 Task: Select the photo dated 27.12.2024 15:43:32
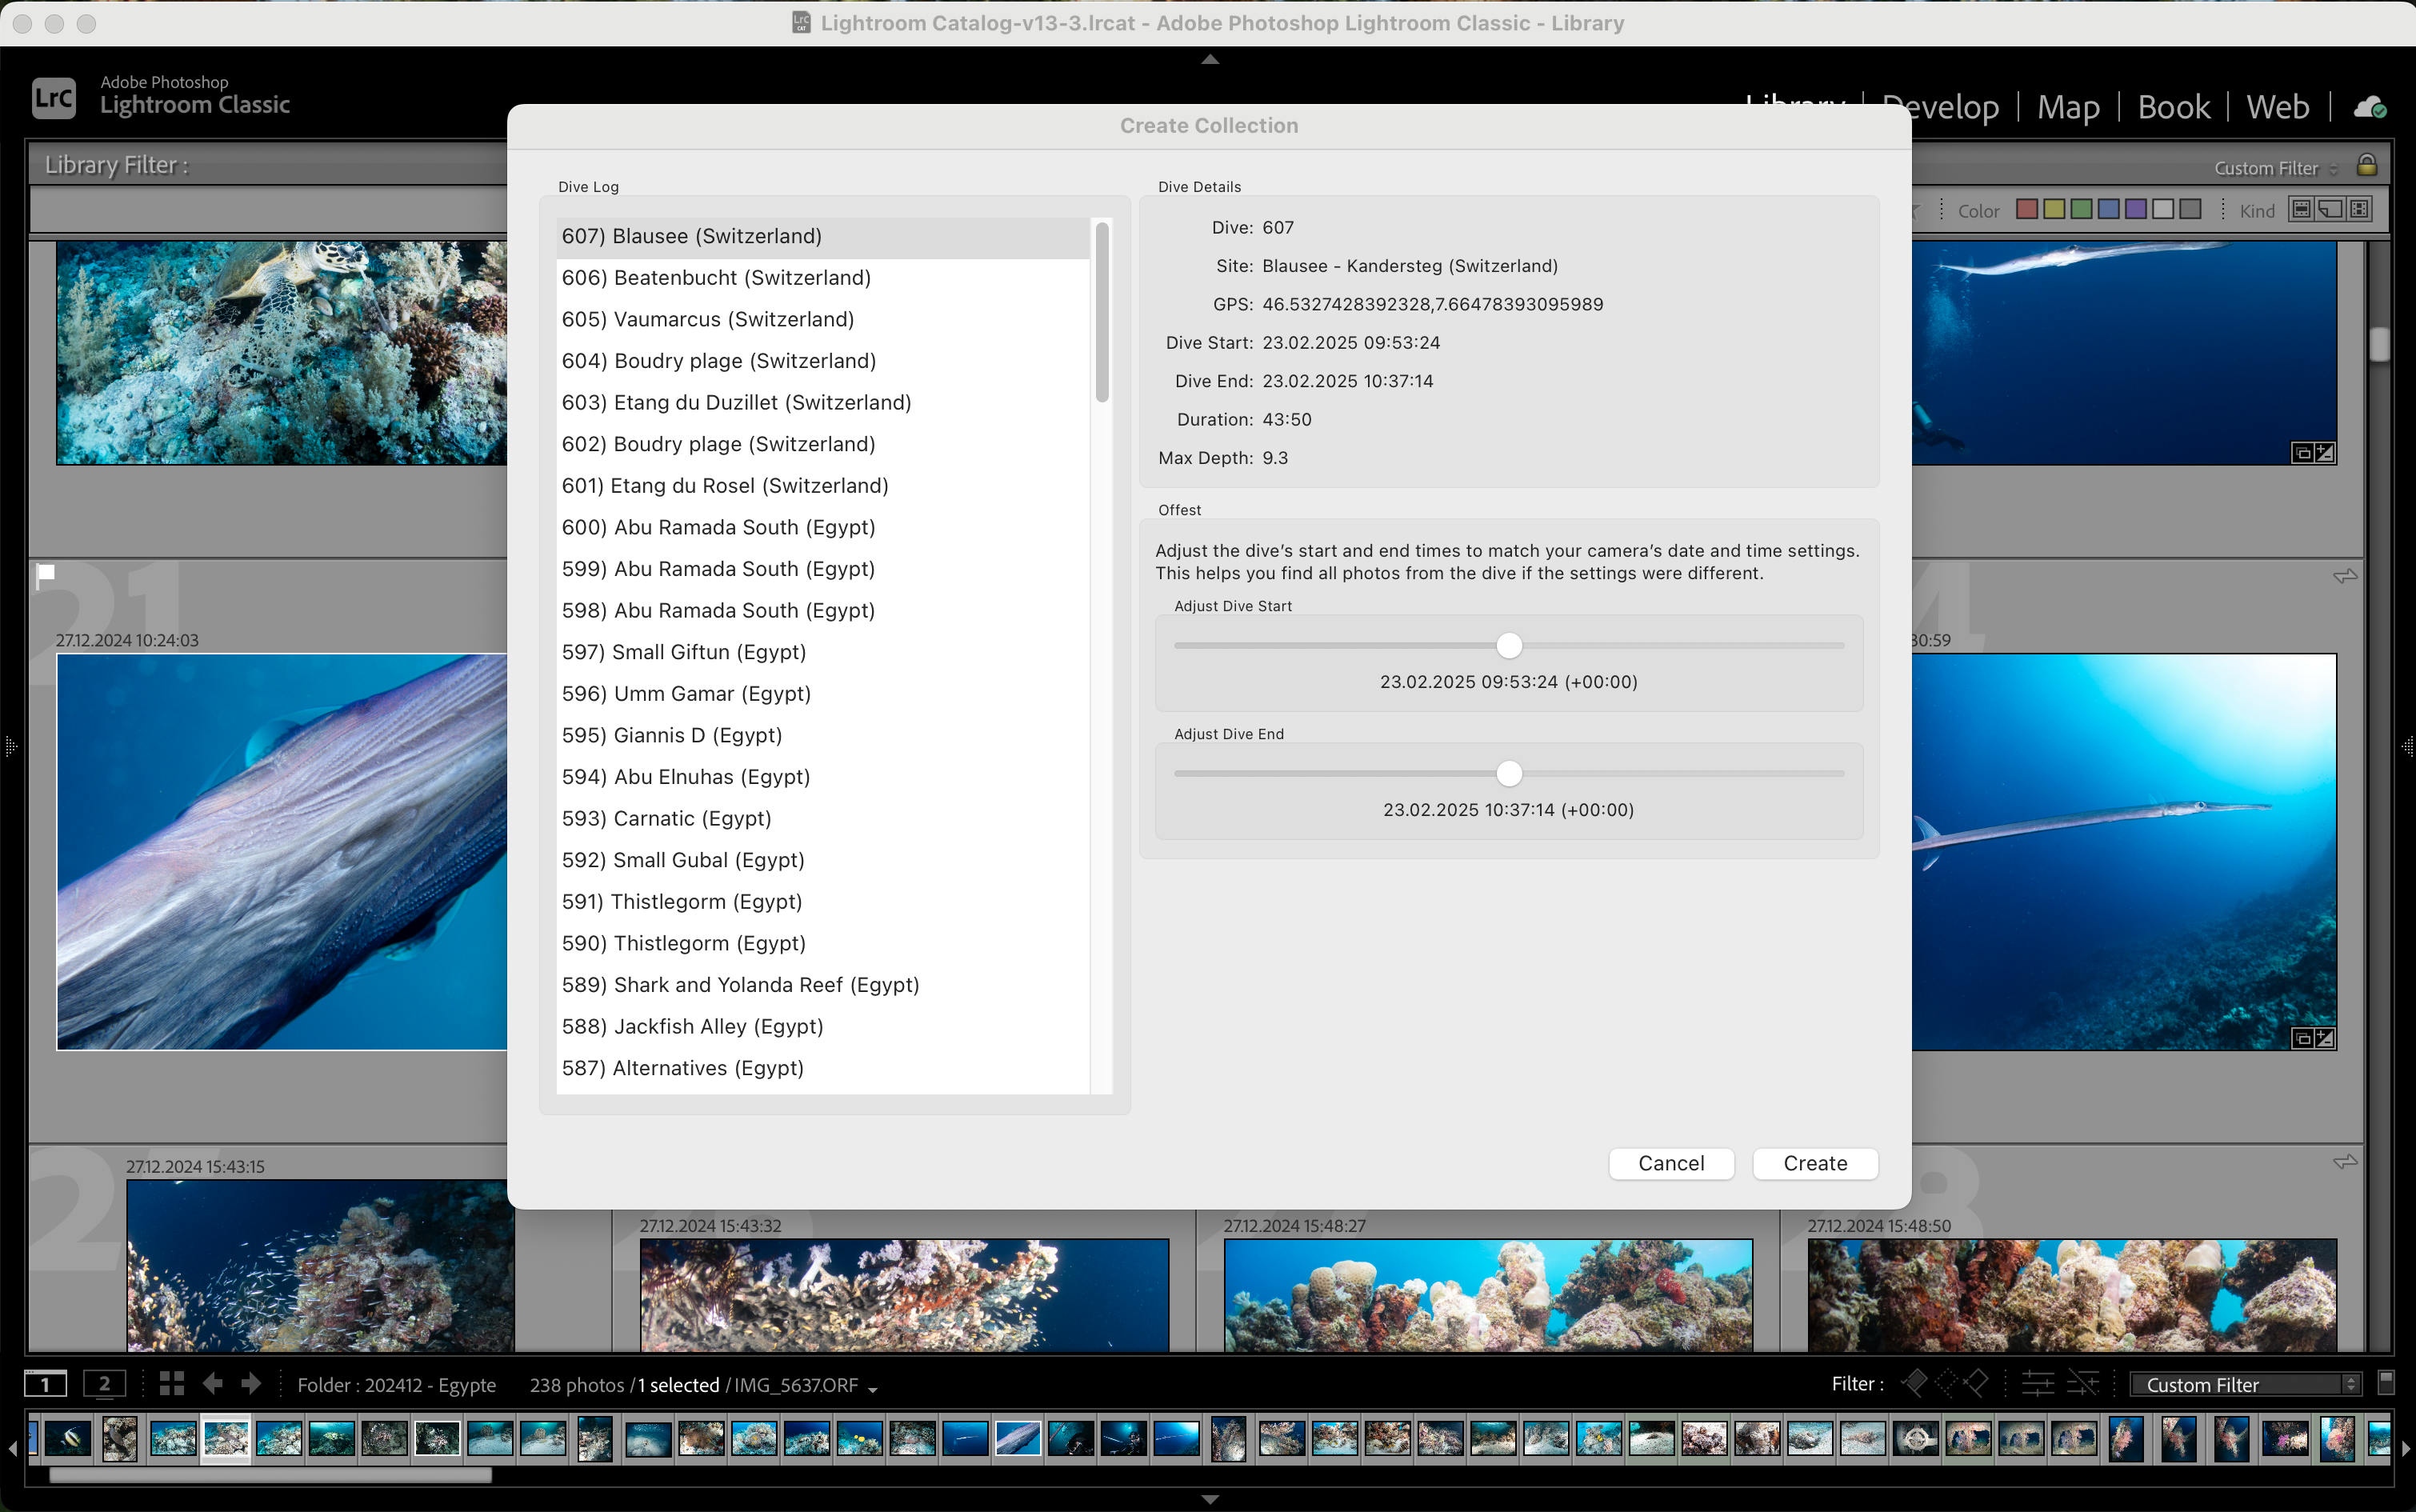pyautogui.click(x=904, y=1295)
